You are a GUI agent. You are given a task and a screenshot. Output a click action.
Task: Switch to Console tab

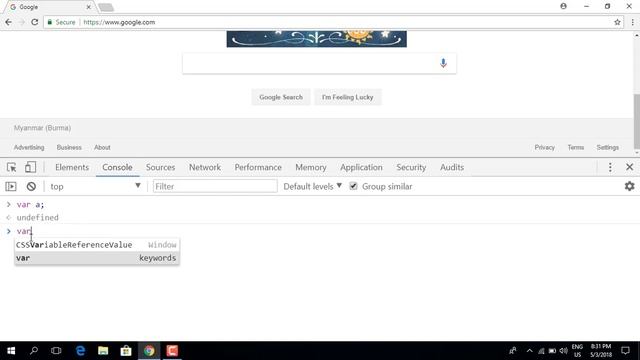(117, 167)
